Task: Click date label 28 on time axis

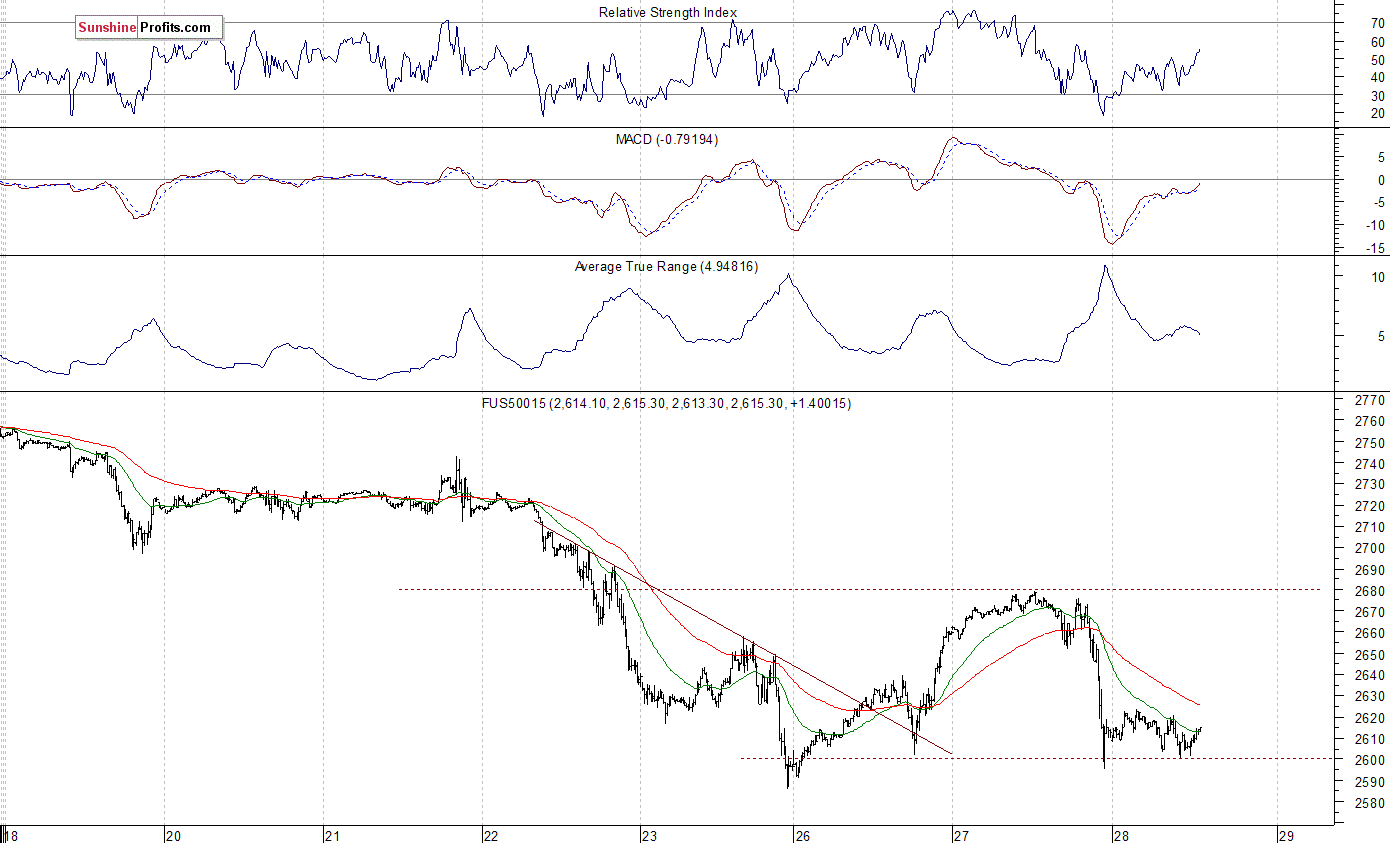Action: point(1121,835)
